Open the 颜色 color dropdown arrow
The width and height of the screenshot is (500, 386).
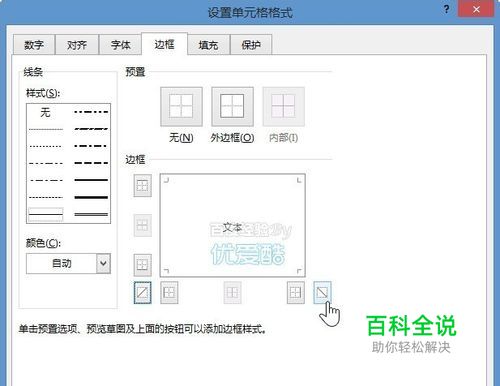coord(103,263)
